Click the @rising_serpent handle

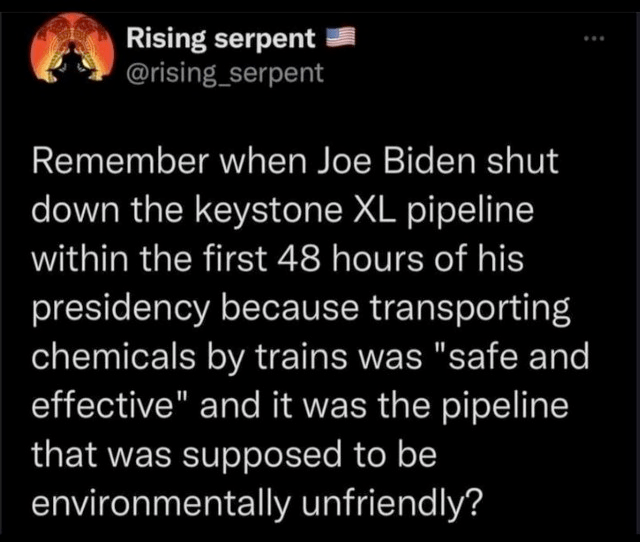(x=225, y=73)
